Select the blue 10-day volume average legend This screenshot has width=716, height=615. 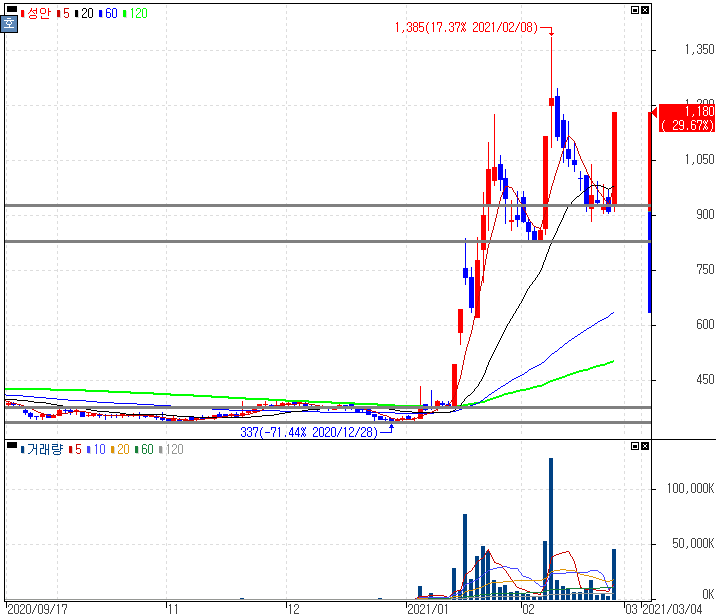tap(96, 449)
